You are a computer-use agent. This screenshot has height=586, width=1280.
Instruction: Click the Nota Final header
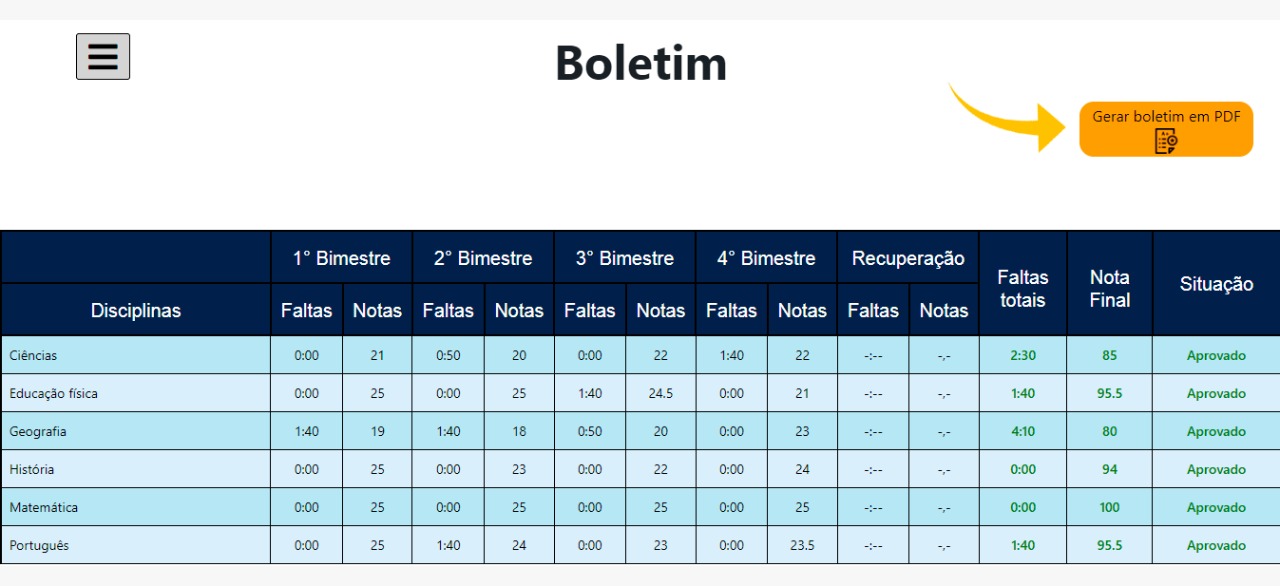tap(1110, 288)
